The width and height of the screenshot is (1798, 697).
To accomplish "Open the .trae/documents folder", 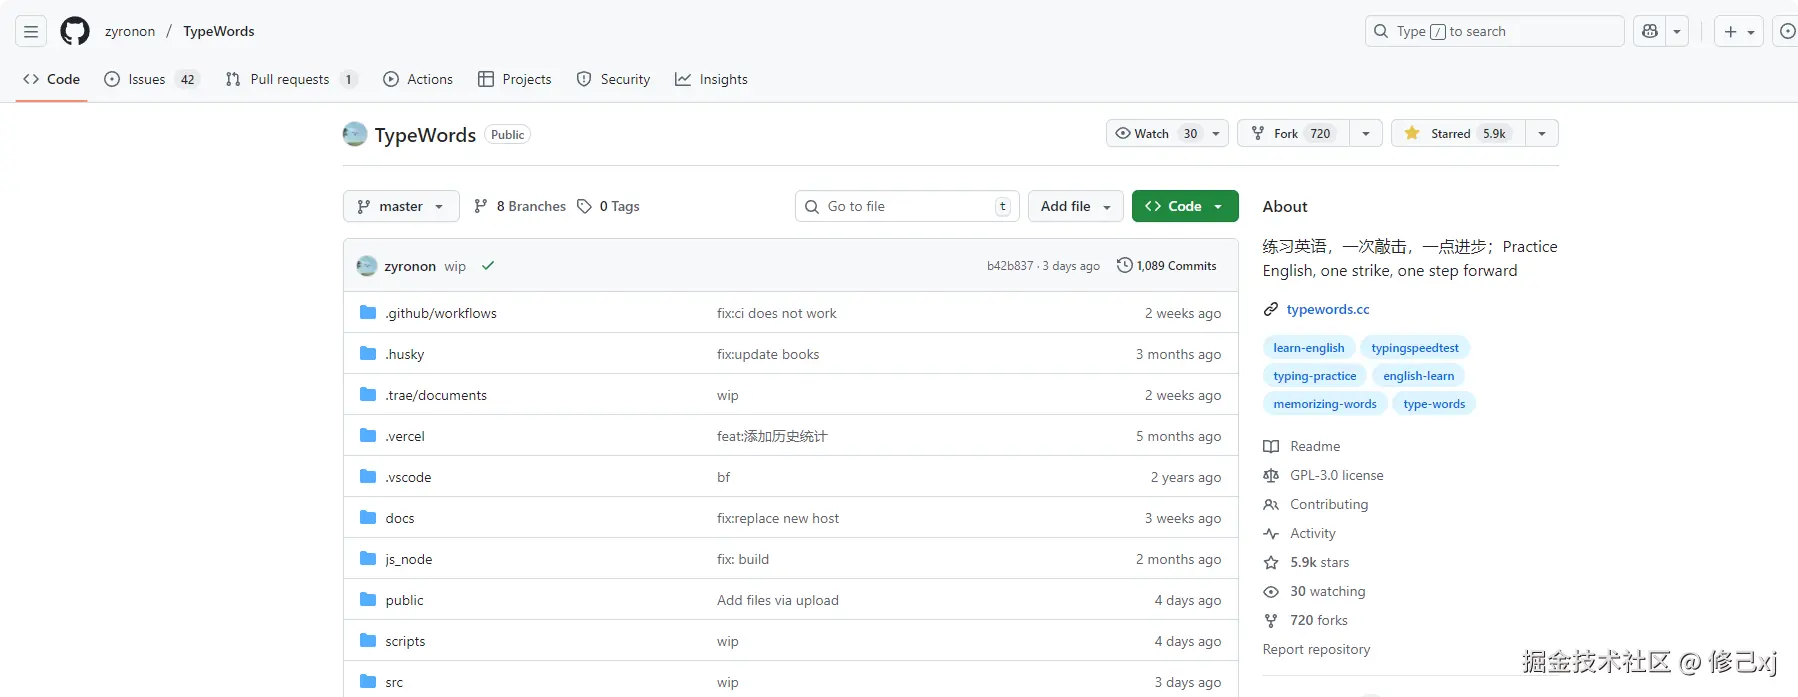I will (x=436, y=395).
